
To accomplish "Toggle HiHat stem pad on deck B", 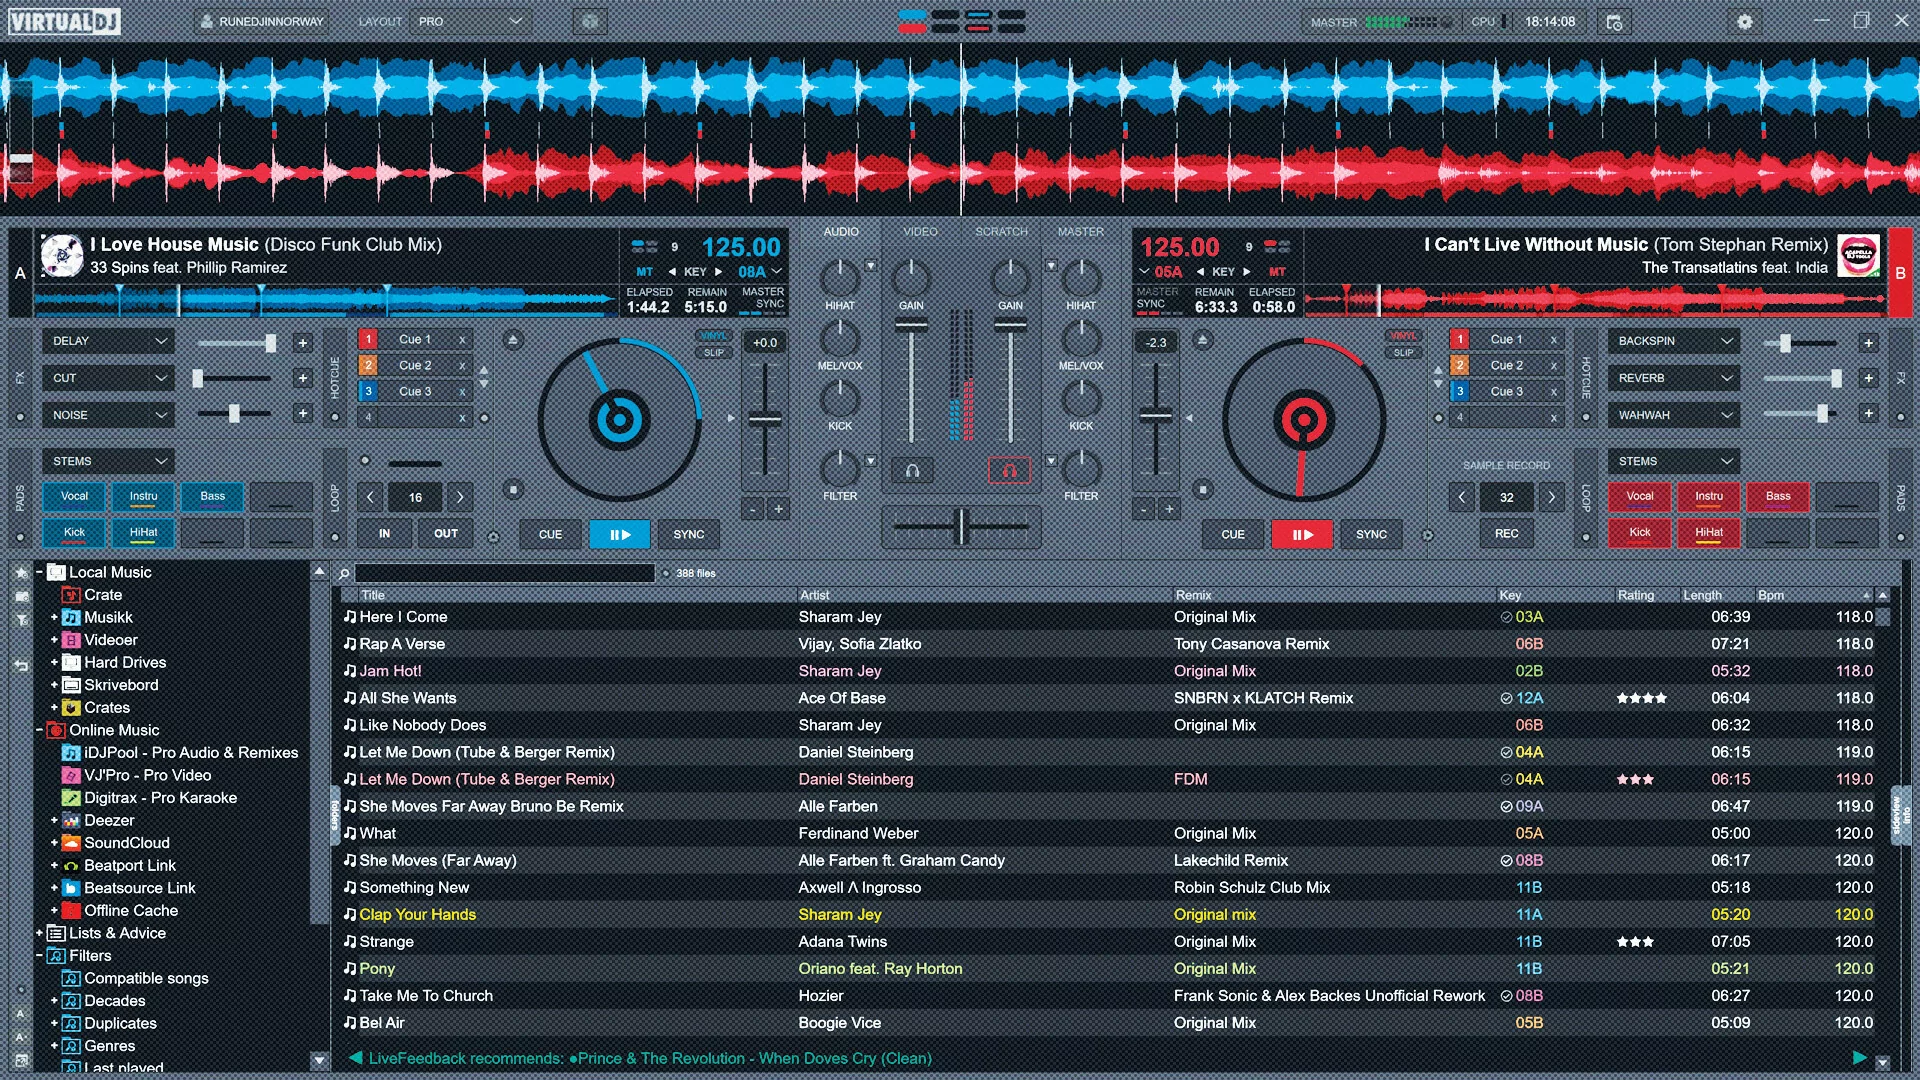I will 1708,533.
